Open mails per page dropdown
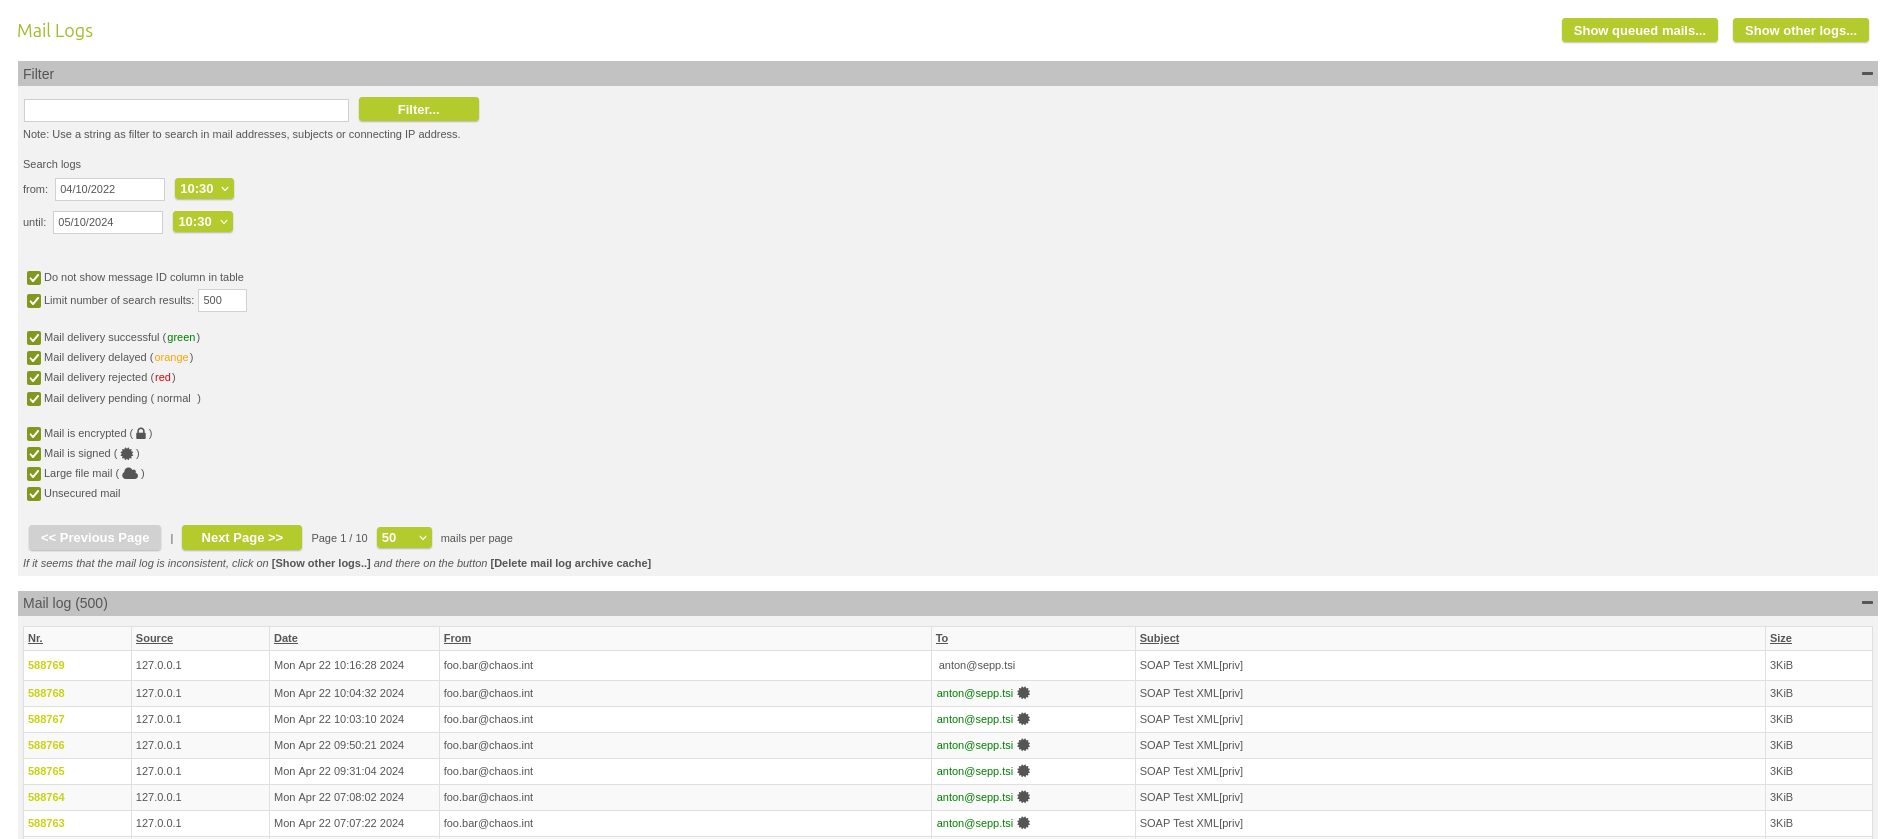Viewport: 1890px width, 839px height. (403, 538)
